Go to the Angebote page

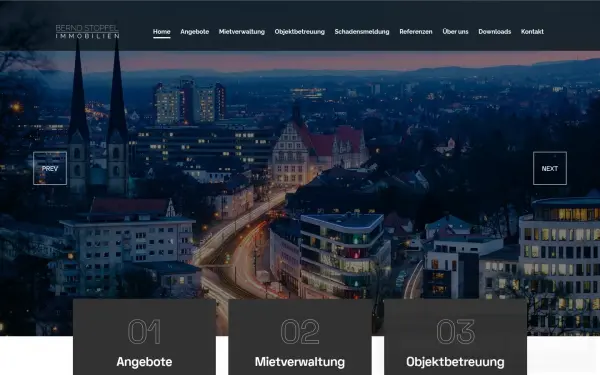click(194, 32)
